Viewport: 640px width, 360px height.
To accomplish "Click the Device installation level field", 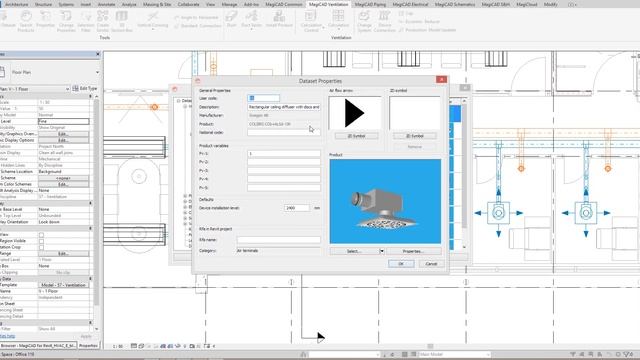I will coord(297,208).
